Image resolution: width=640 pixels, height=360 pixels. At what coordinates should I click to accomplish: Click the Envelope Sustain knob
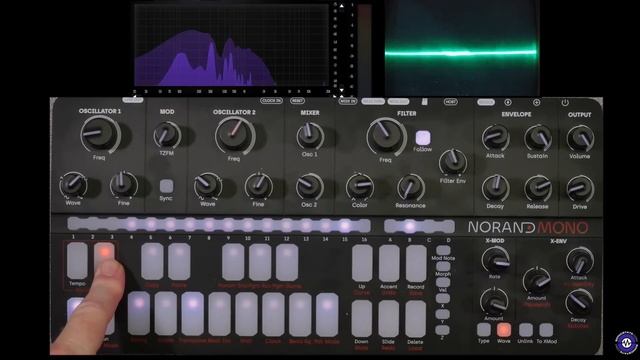(x=538, y=138)
